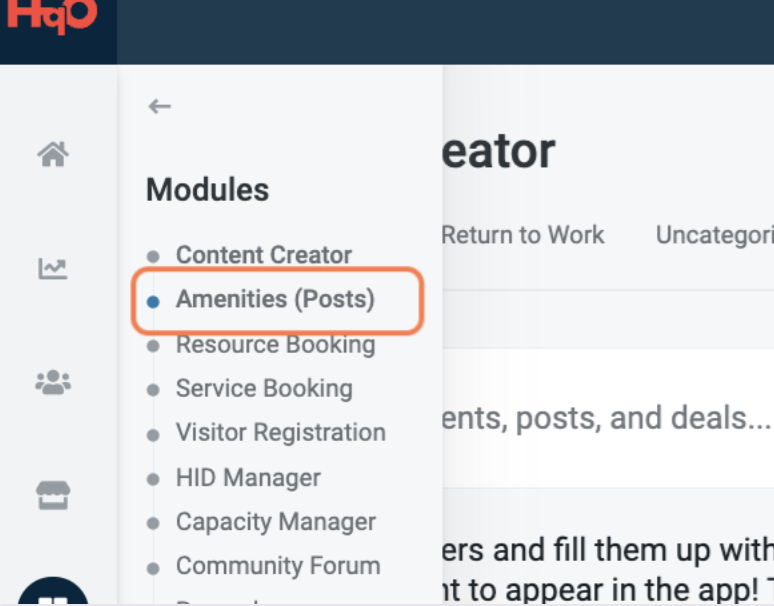Open HID Manager module
This screenshot has width=774, height=606.
coord(248,478)
